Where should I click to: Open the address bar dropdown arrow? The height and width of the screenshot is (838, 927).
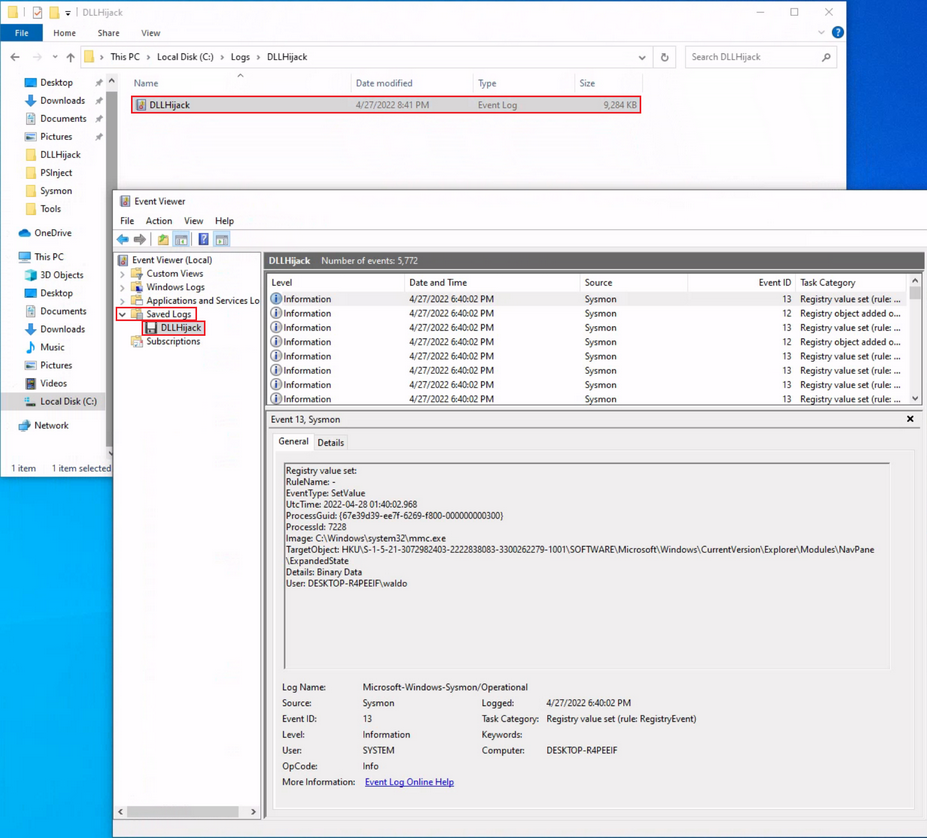(x=643, y=57)
